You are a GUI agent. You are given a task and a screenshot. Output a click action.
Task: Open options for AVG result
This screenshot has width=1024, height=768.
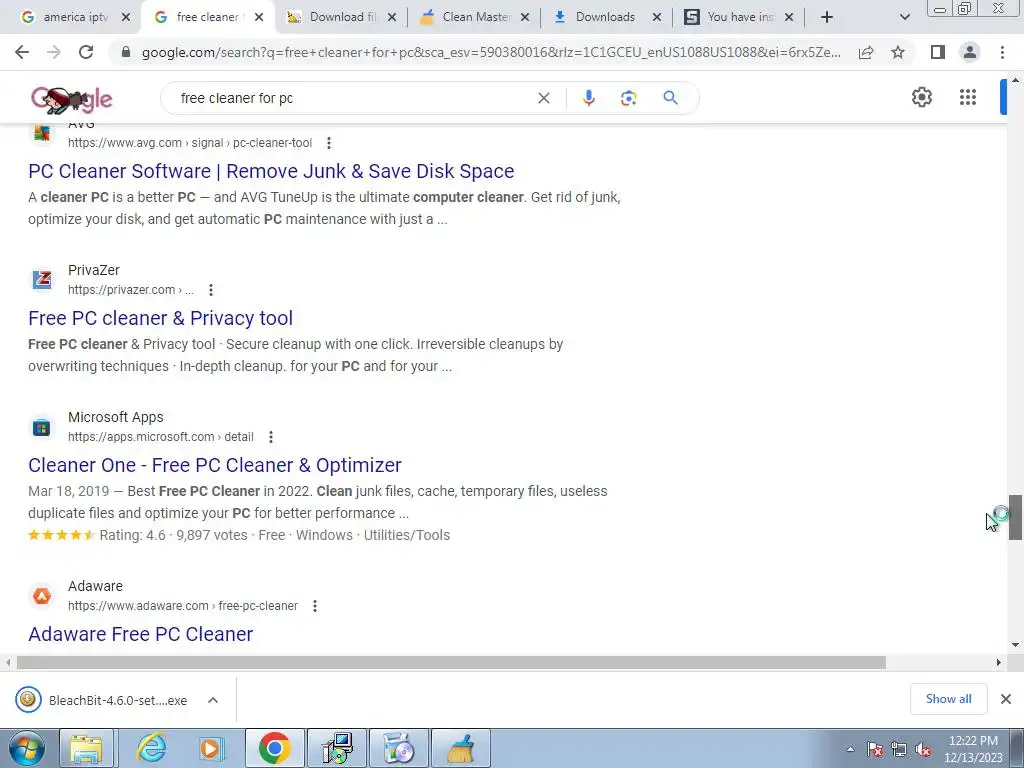(x=328, y=142)
